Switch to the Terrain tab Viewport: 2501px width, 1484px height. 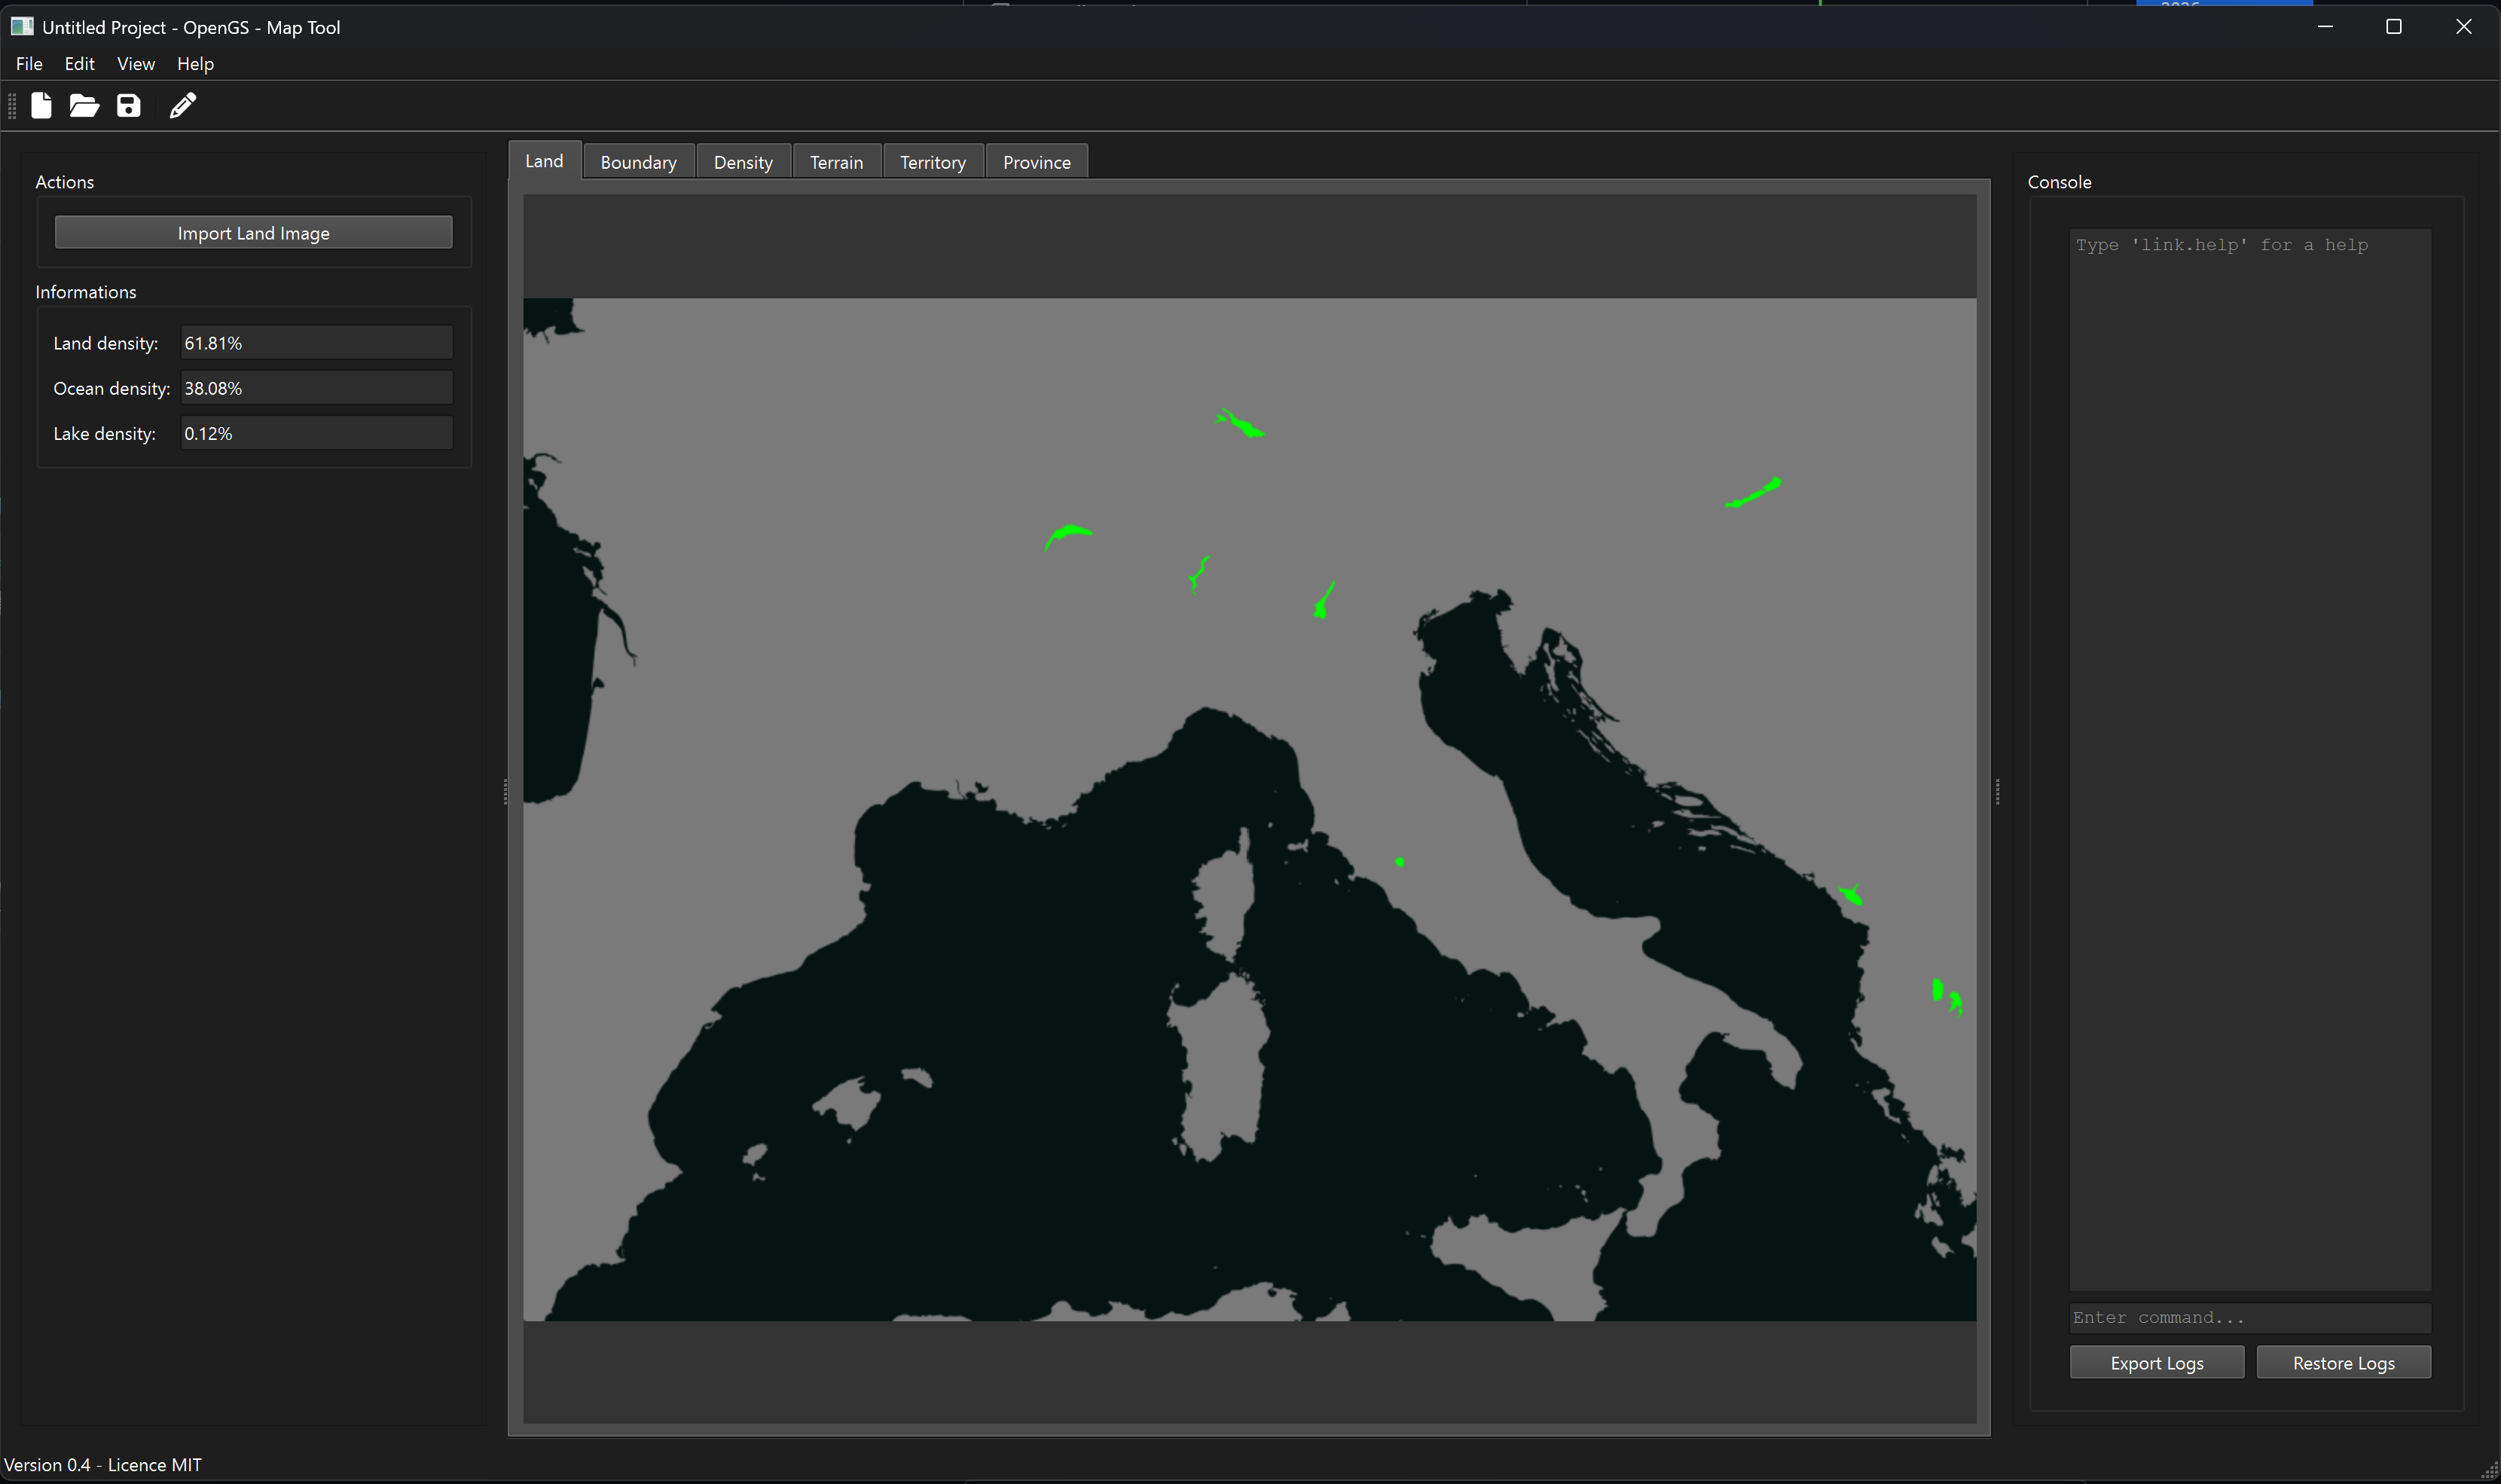coord(836,162)
